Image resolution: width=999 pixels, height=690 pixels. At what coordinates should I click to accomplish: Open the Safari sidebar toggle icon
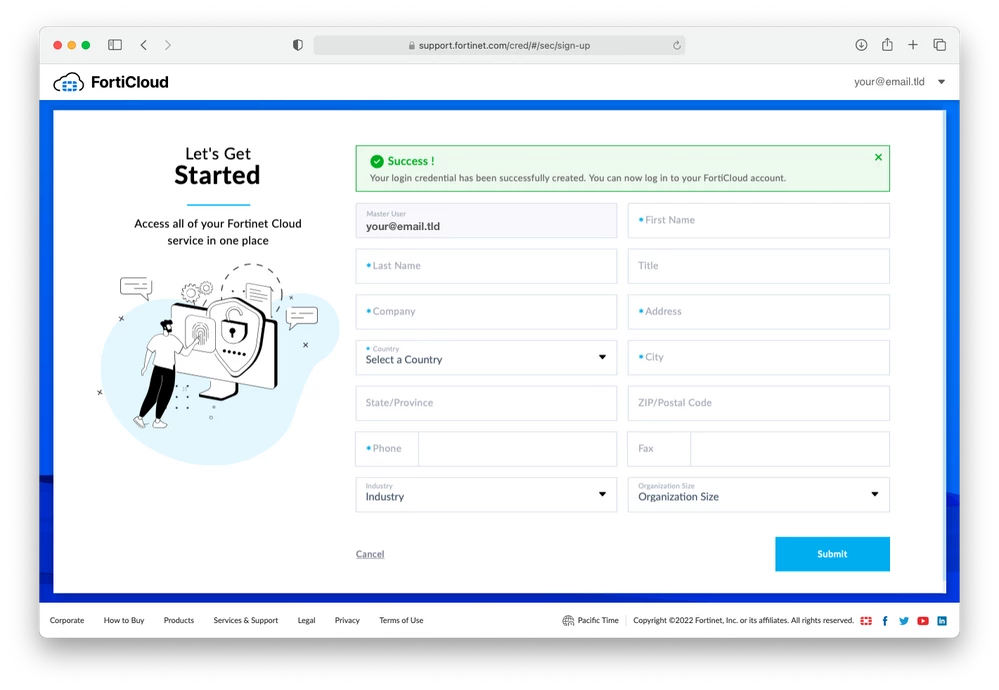(x=115, y=45)
